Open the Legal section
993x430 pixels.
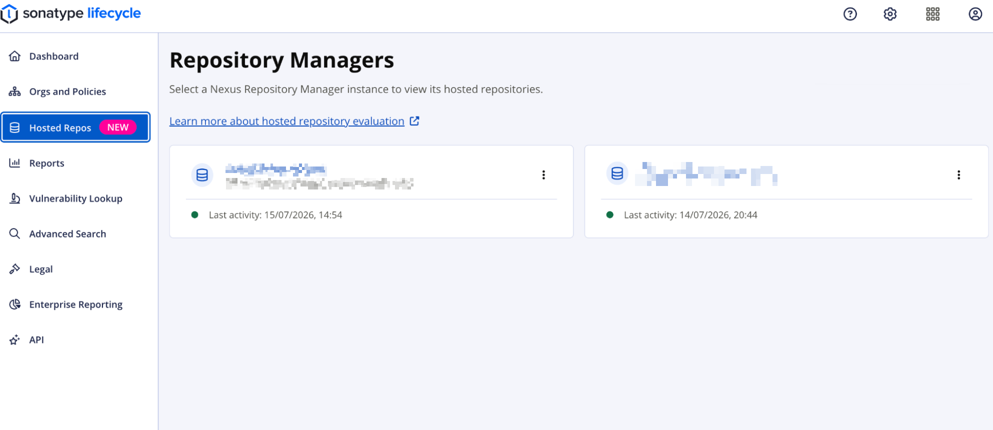pos(75,269)
